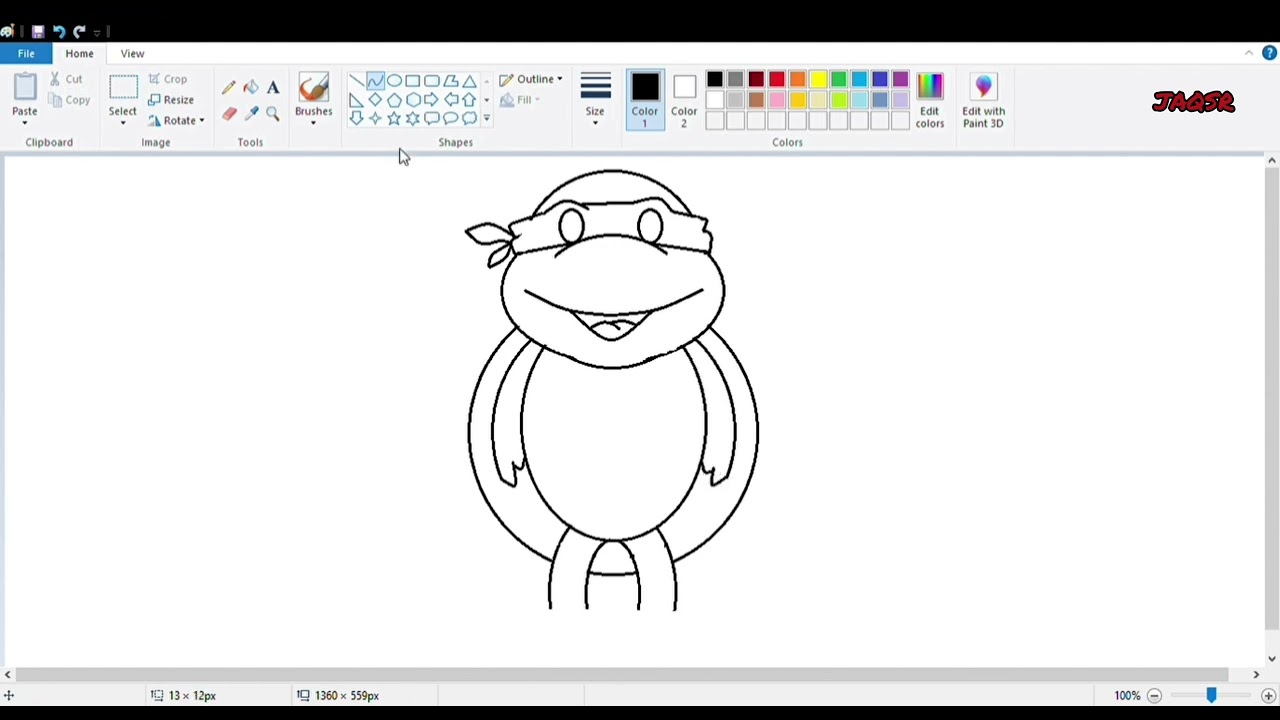Pick the green color swatch
The width and height of the screenshot is (1280, 720).
click(x=839, y=80)
